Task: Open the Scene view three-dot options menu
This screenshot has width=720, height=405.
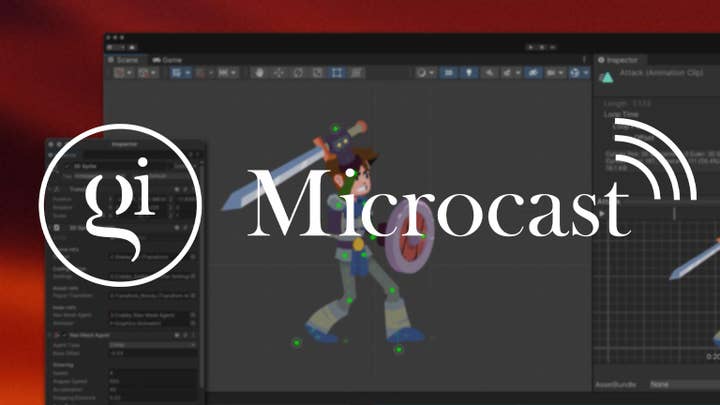Action: [x=584, y=60]
